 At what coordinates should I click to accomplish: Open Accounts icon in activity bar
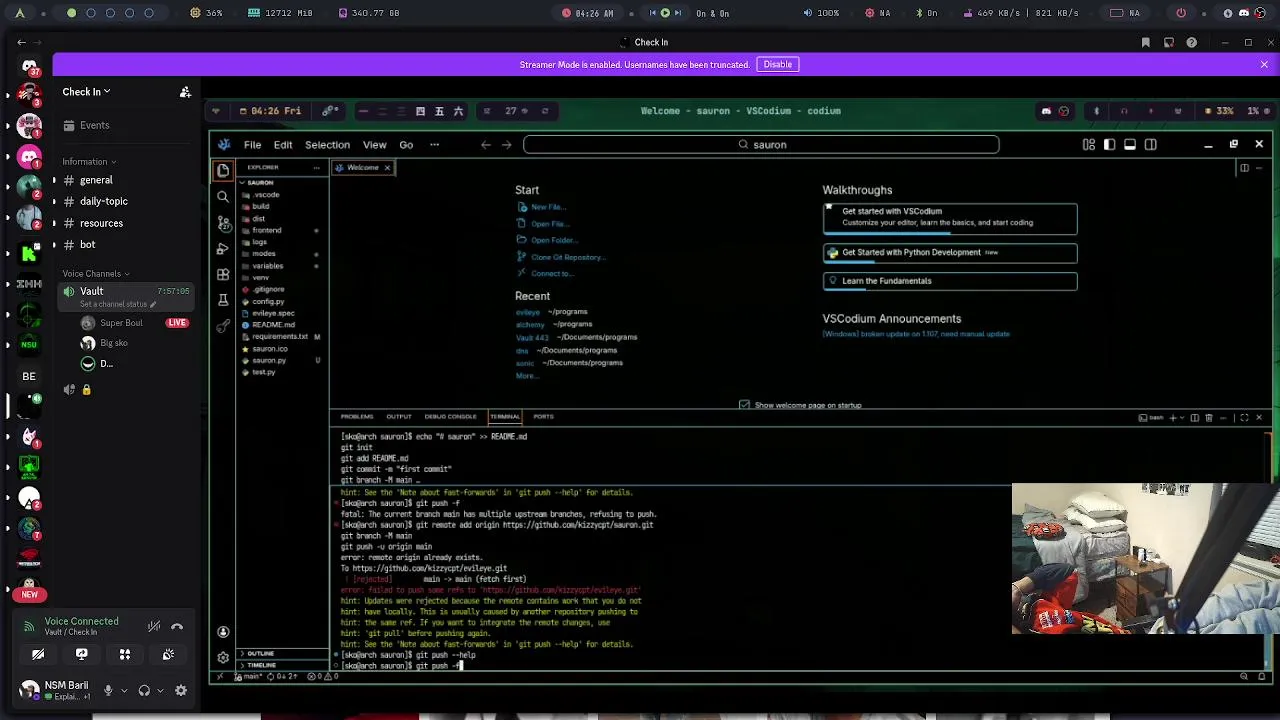[x=223, y=632]
